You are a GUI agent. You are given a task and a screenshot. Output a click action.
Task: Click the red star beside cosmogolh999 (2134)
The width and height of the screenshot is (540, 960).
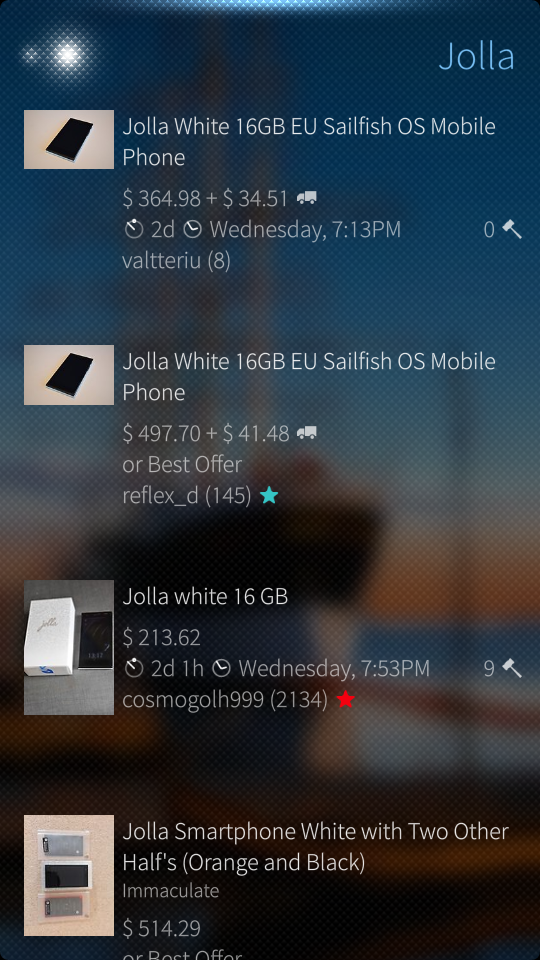tap(345, 699)
